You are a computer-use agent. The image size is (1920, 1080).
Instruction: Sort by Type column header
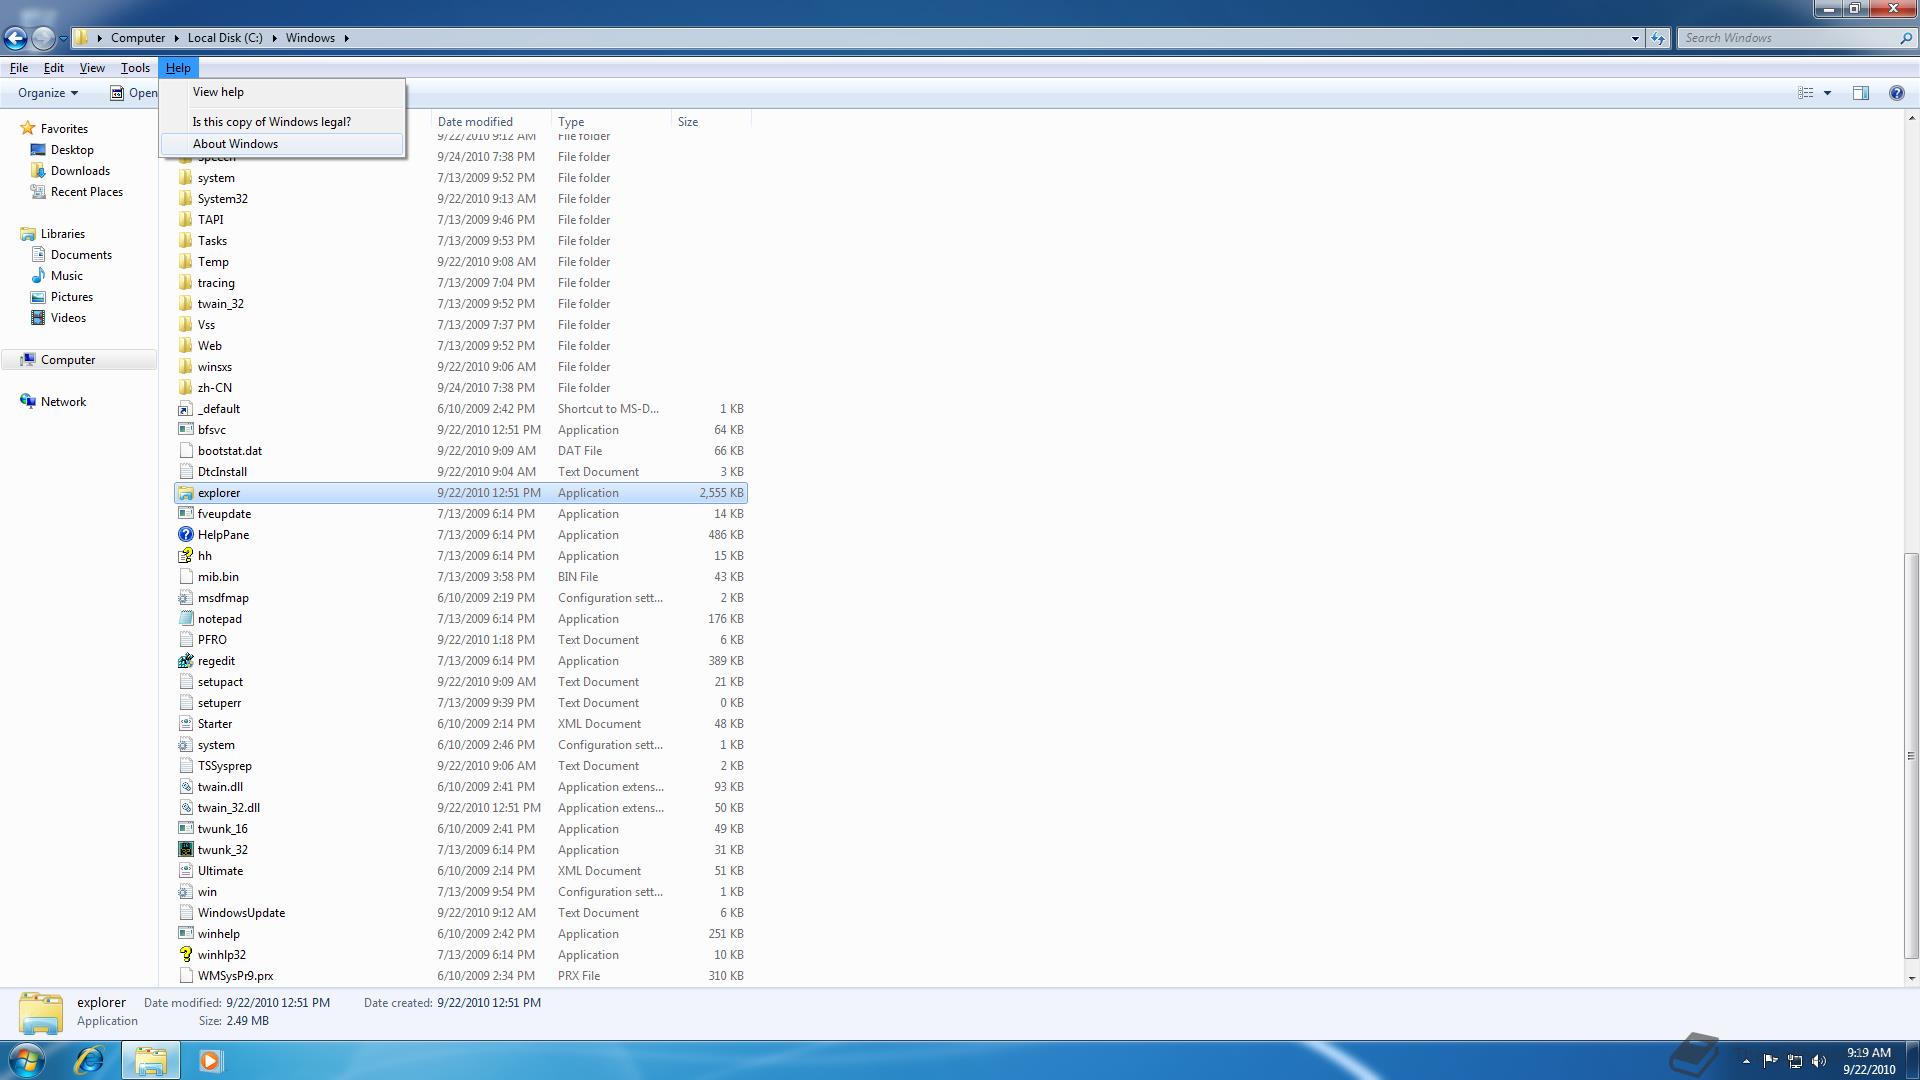(x=611, y=122)
